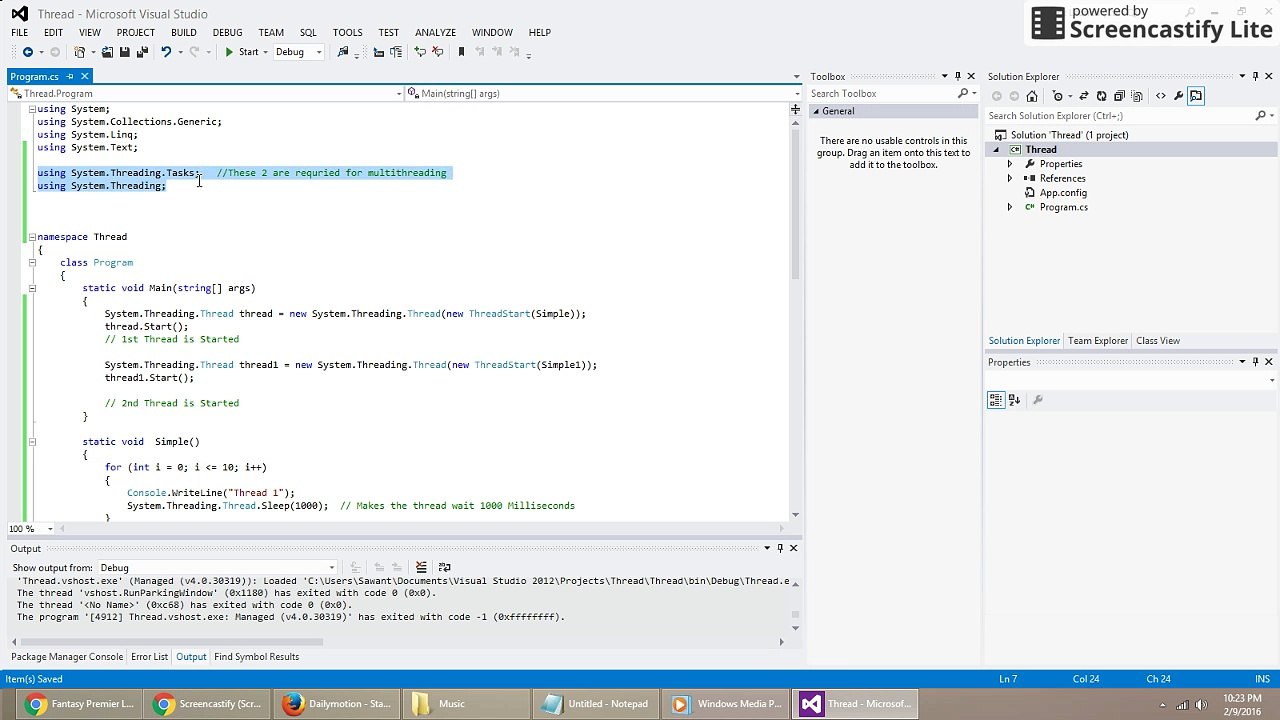Viewport: 1280px width, 720px height.
Task: Click the Navigate Backward toolbar icon
Action: [x=28, y=52]
